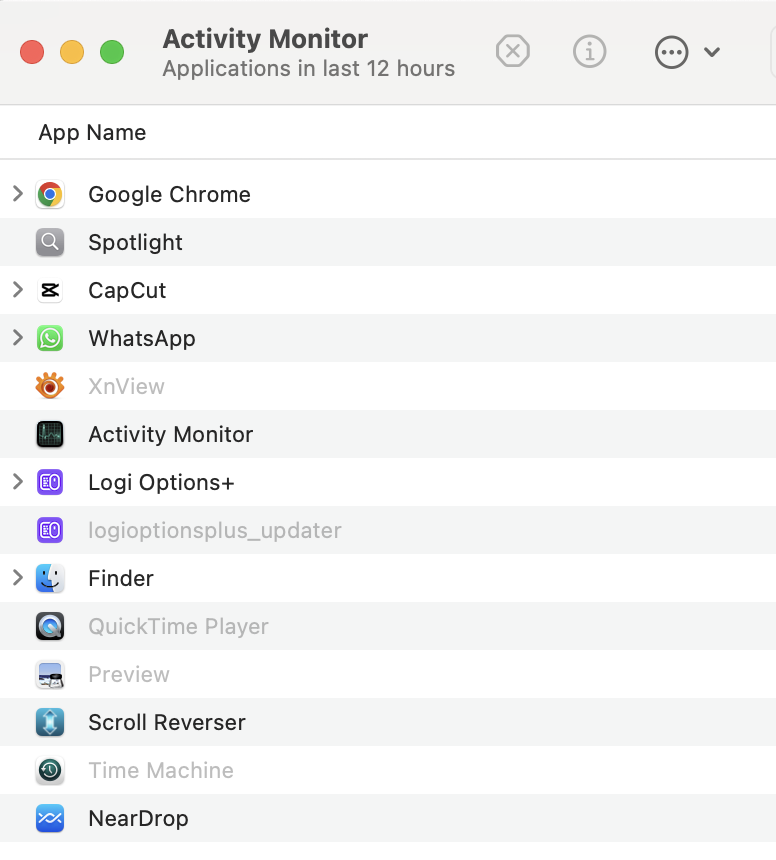Click the CapCut app icon
Screen dimensions: 776x860
[x=50, y=290]
